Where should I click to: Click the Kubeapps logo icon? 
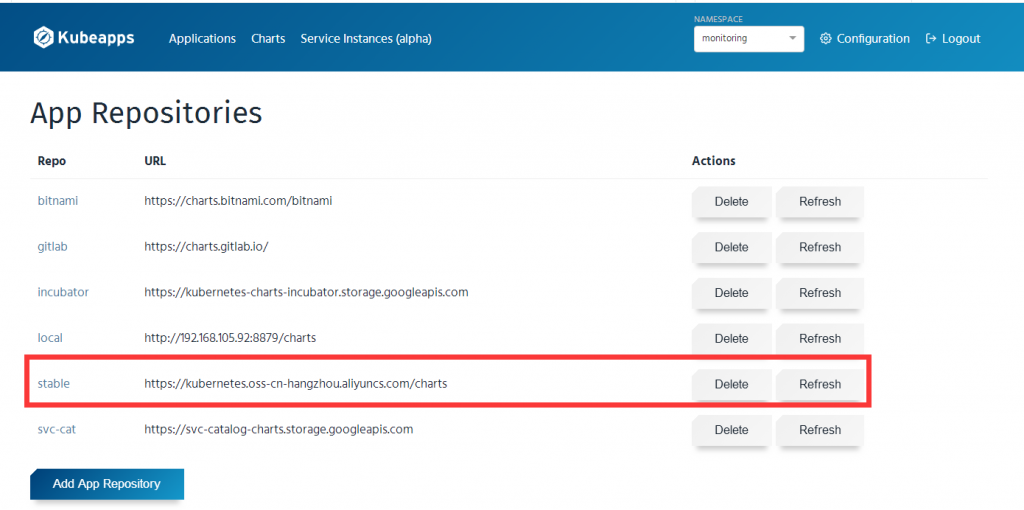click(x=43, y=38)
